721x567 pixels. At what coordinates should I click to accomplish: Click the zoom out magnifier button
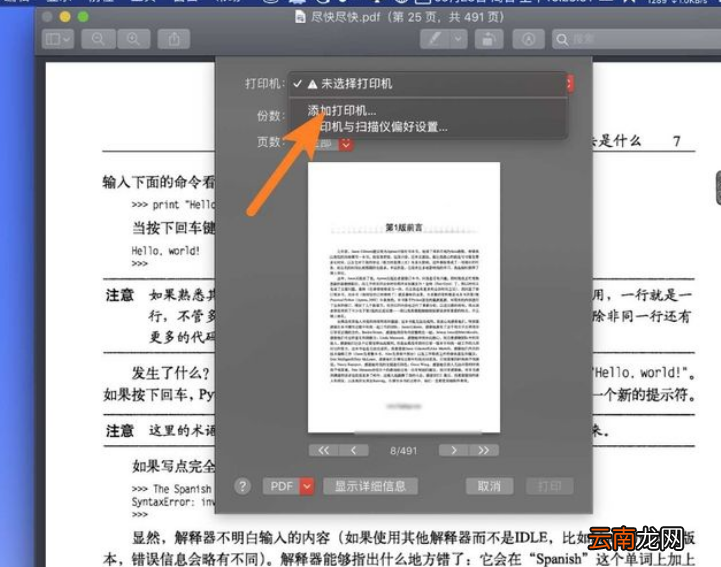(98, 39)
